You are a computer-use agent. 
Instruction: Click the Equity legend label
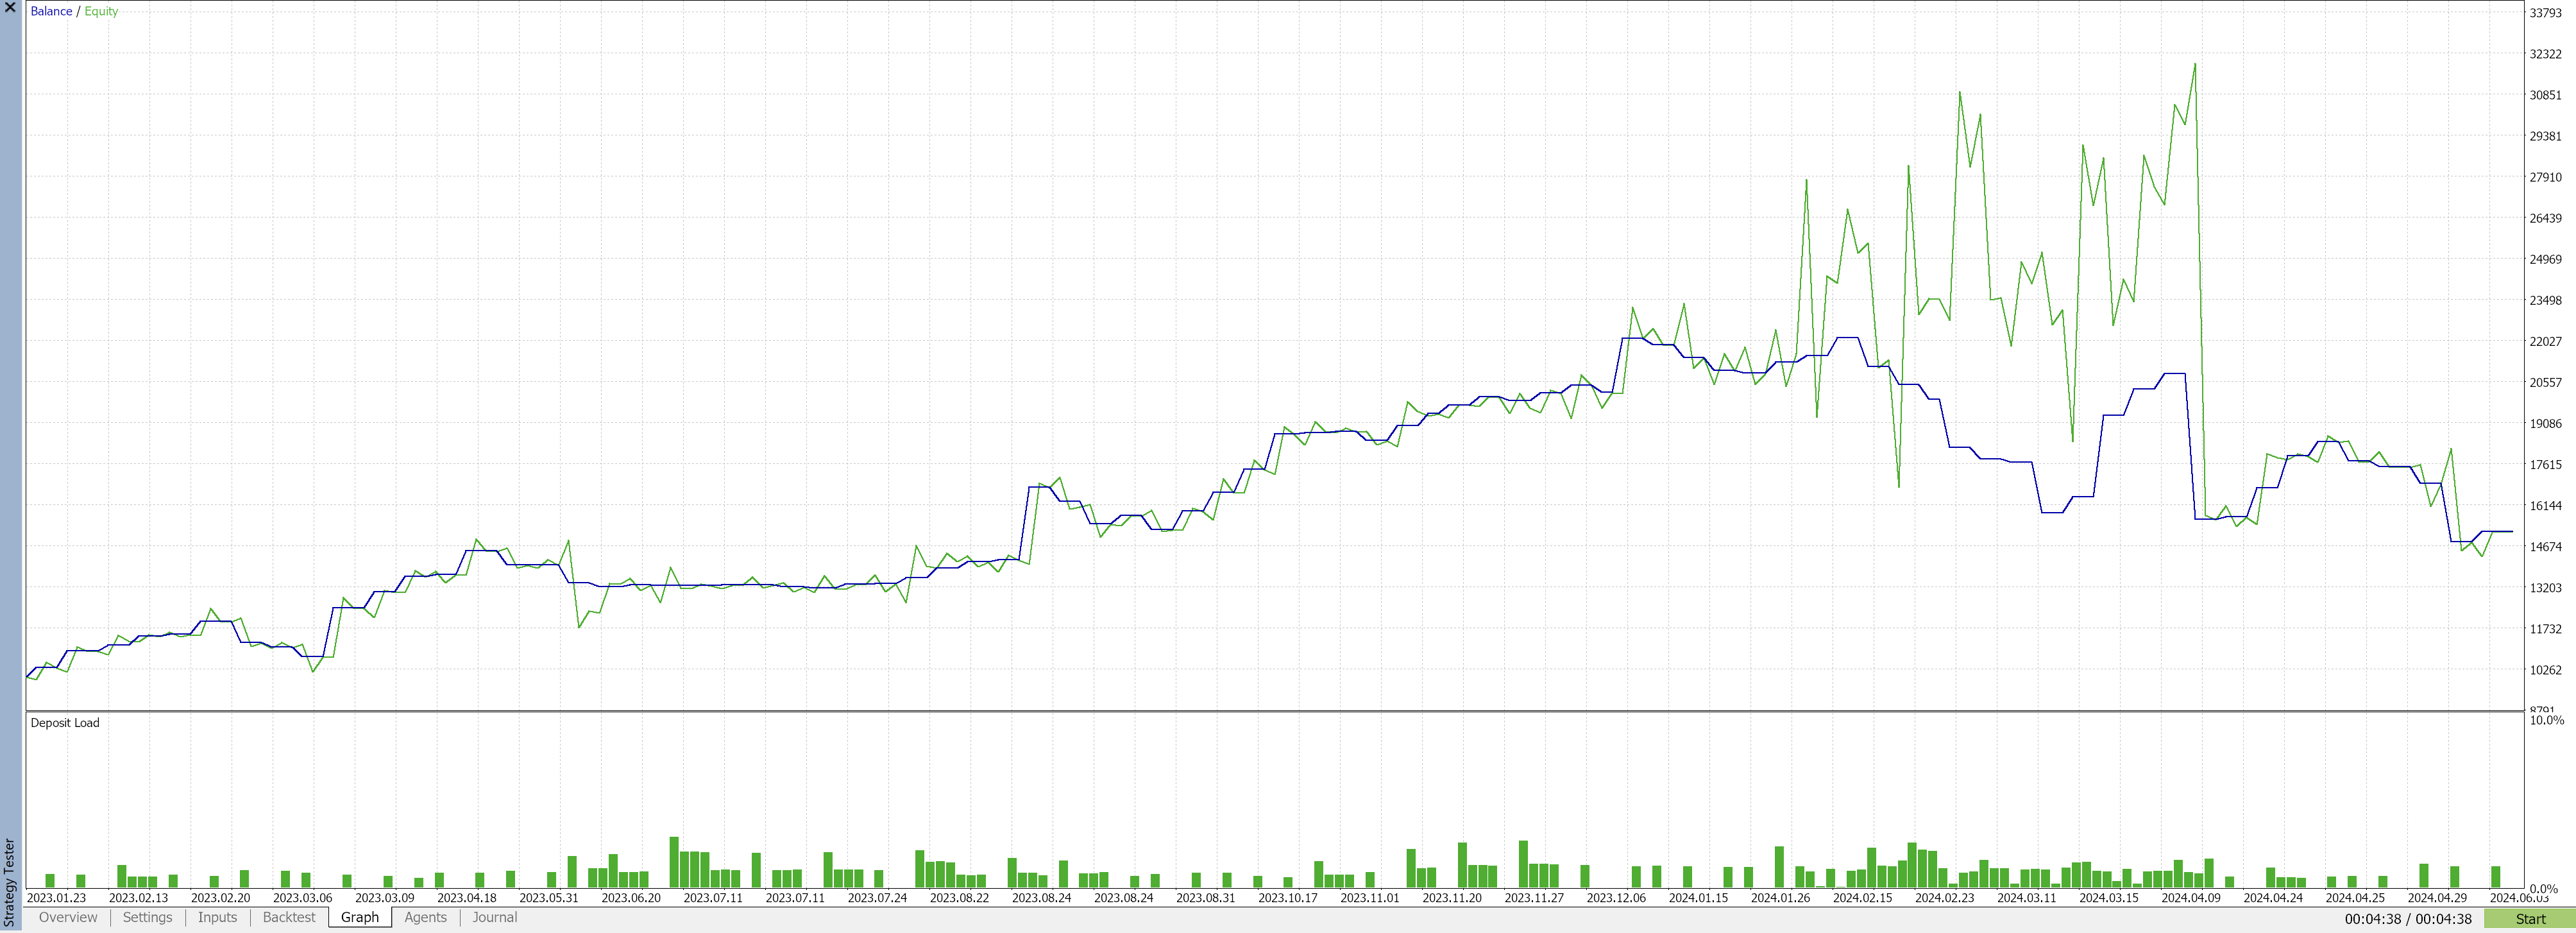(101, 11)
